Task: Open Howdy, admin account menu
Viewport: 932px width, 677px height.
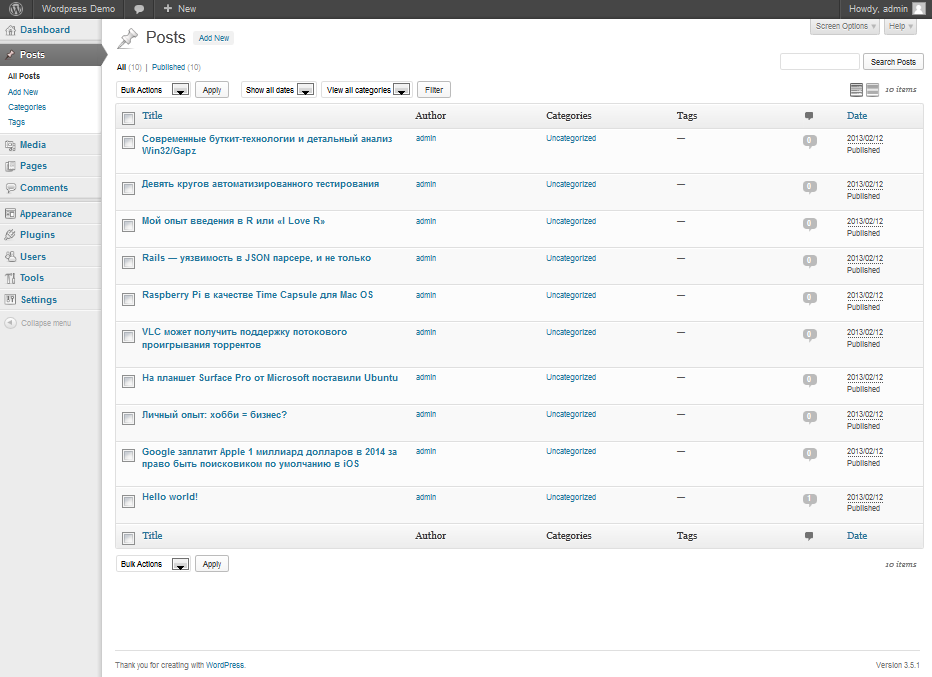Action: click(886, 9)
